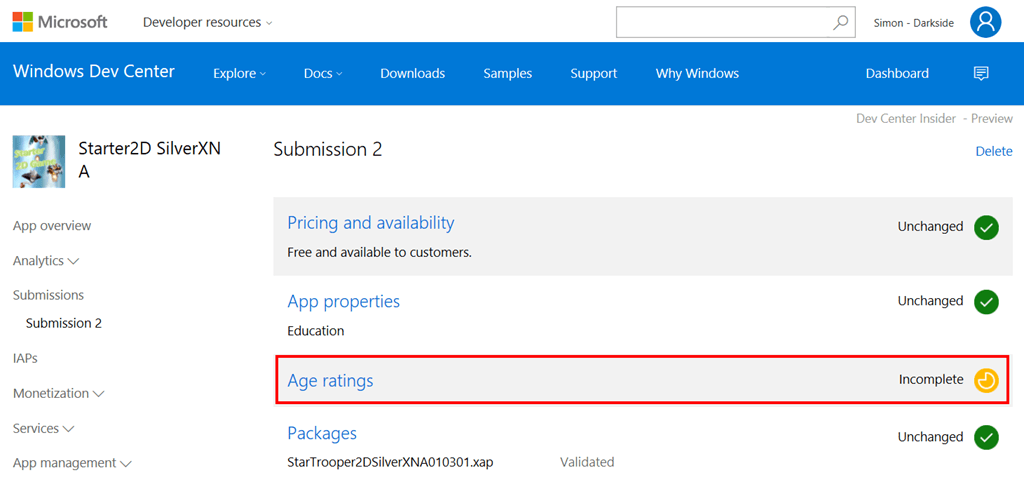Open the Downloads menu item
The width and height of the screenshot is (1024, 482).
point(412,73)
